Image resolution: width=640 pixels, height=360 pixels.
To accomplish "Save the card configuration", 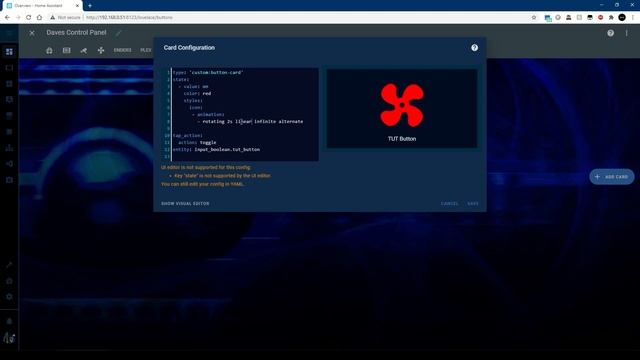I will tap(473, 203).
